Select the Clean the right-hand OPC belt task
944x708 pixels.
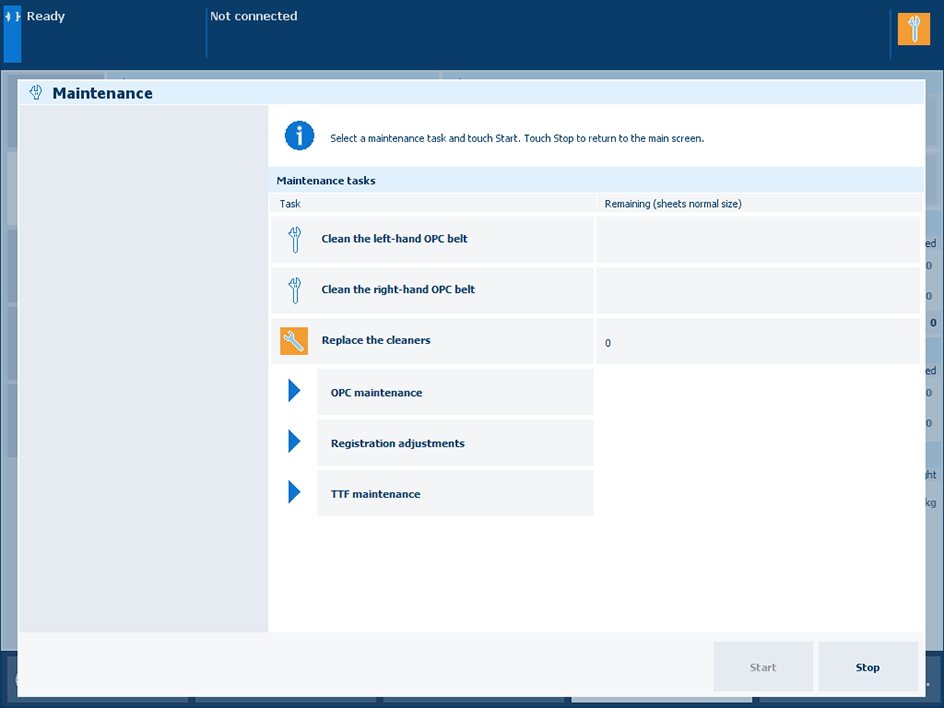point(398,290)
